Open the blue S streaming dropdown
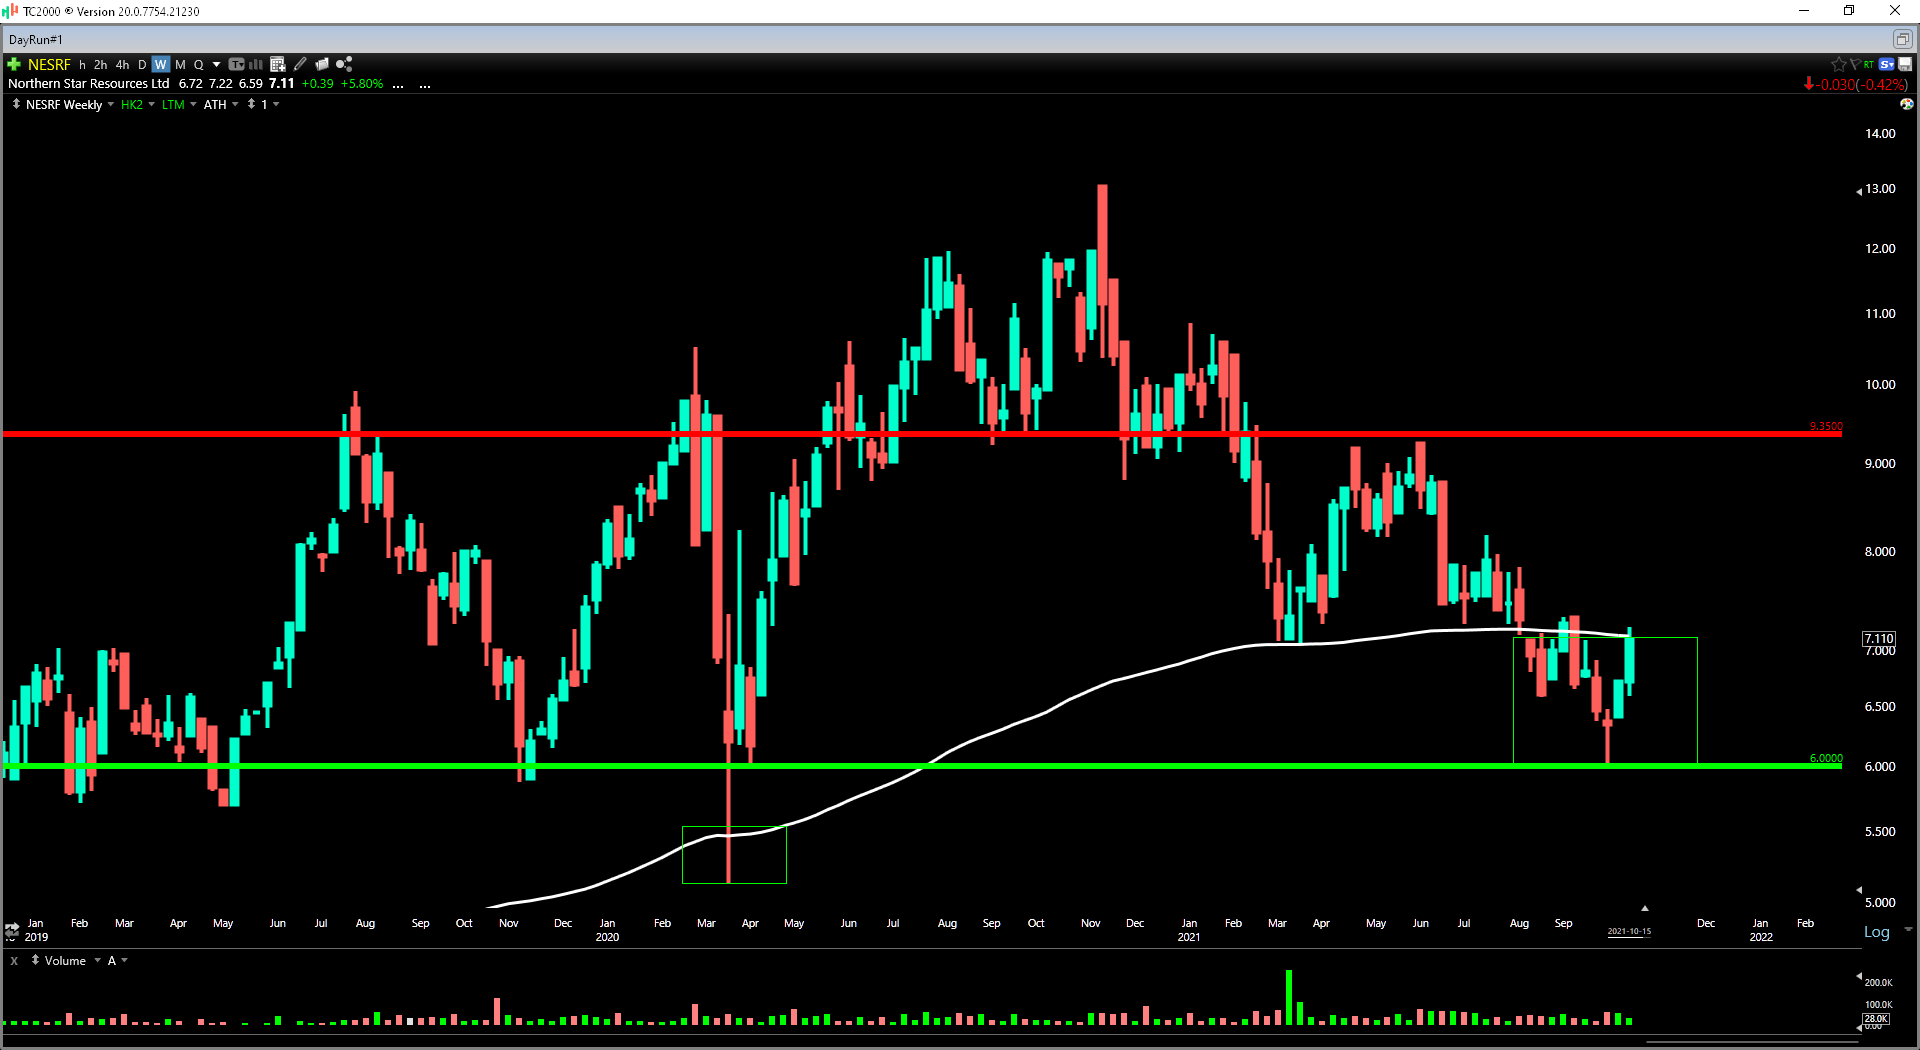The image size is (1920, 1050). pyautogui.click(x=1887, y=64)
